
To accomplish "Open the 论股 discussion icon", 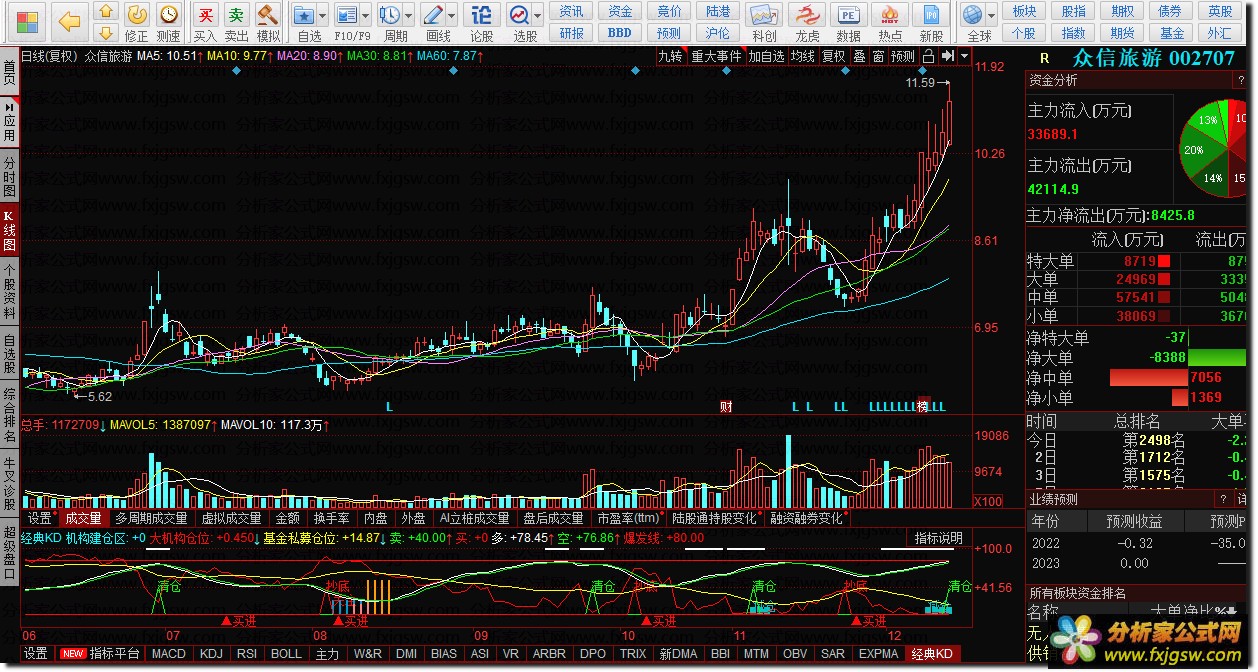I will point(482,21).
